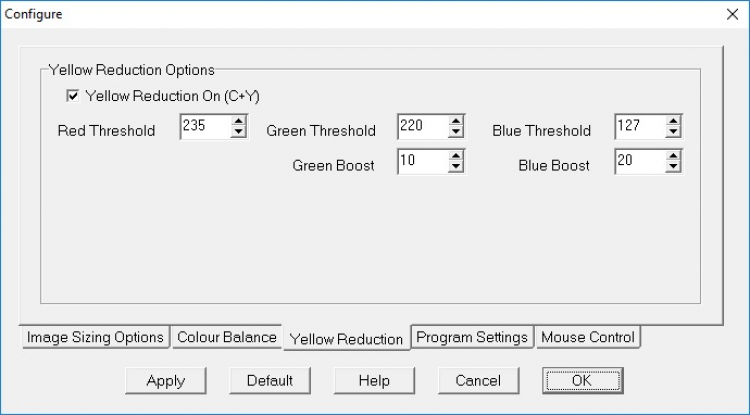Lower the Blue Threshold using down arrow
750x415 pixels.
coord(674,132)
